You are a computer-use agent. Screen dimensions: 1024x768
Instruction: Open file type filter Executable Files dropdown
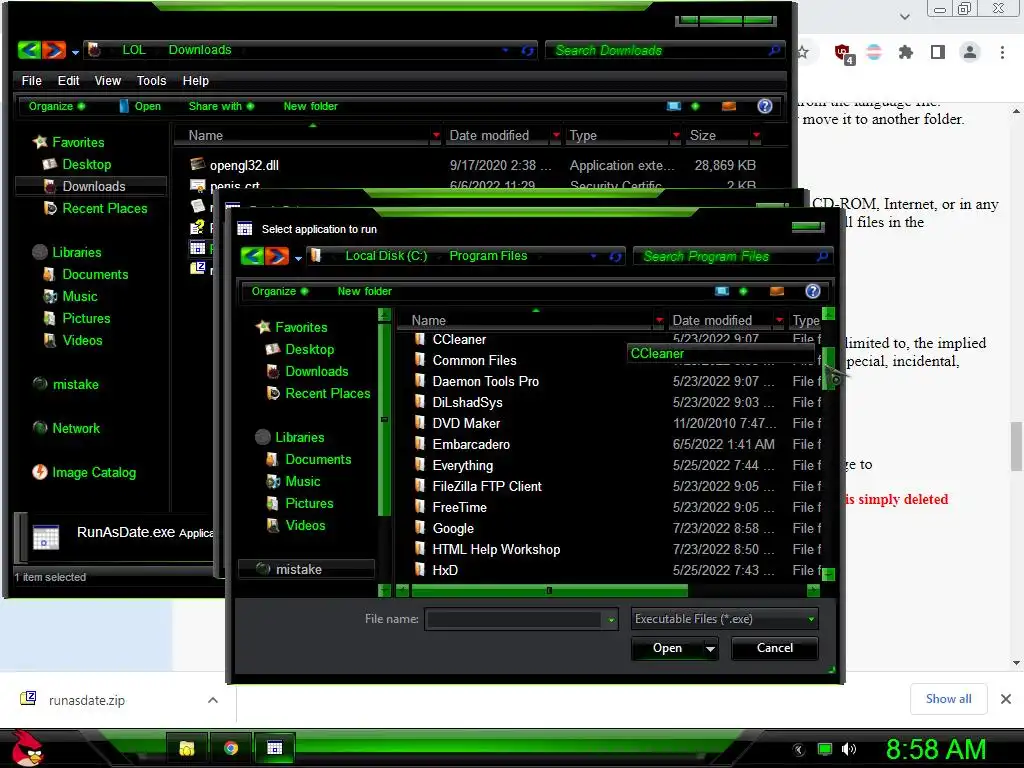[x=724, y=618]
